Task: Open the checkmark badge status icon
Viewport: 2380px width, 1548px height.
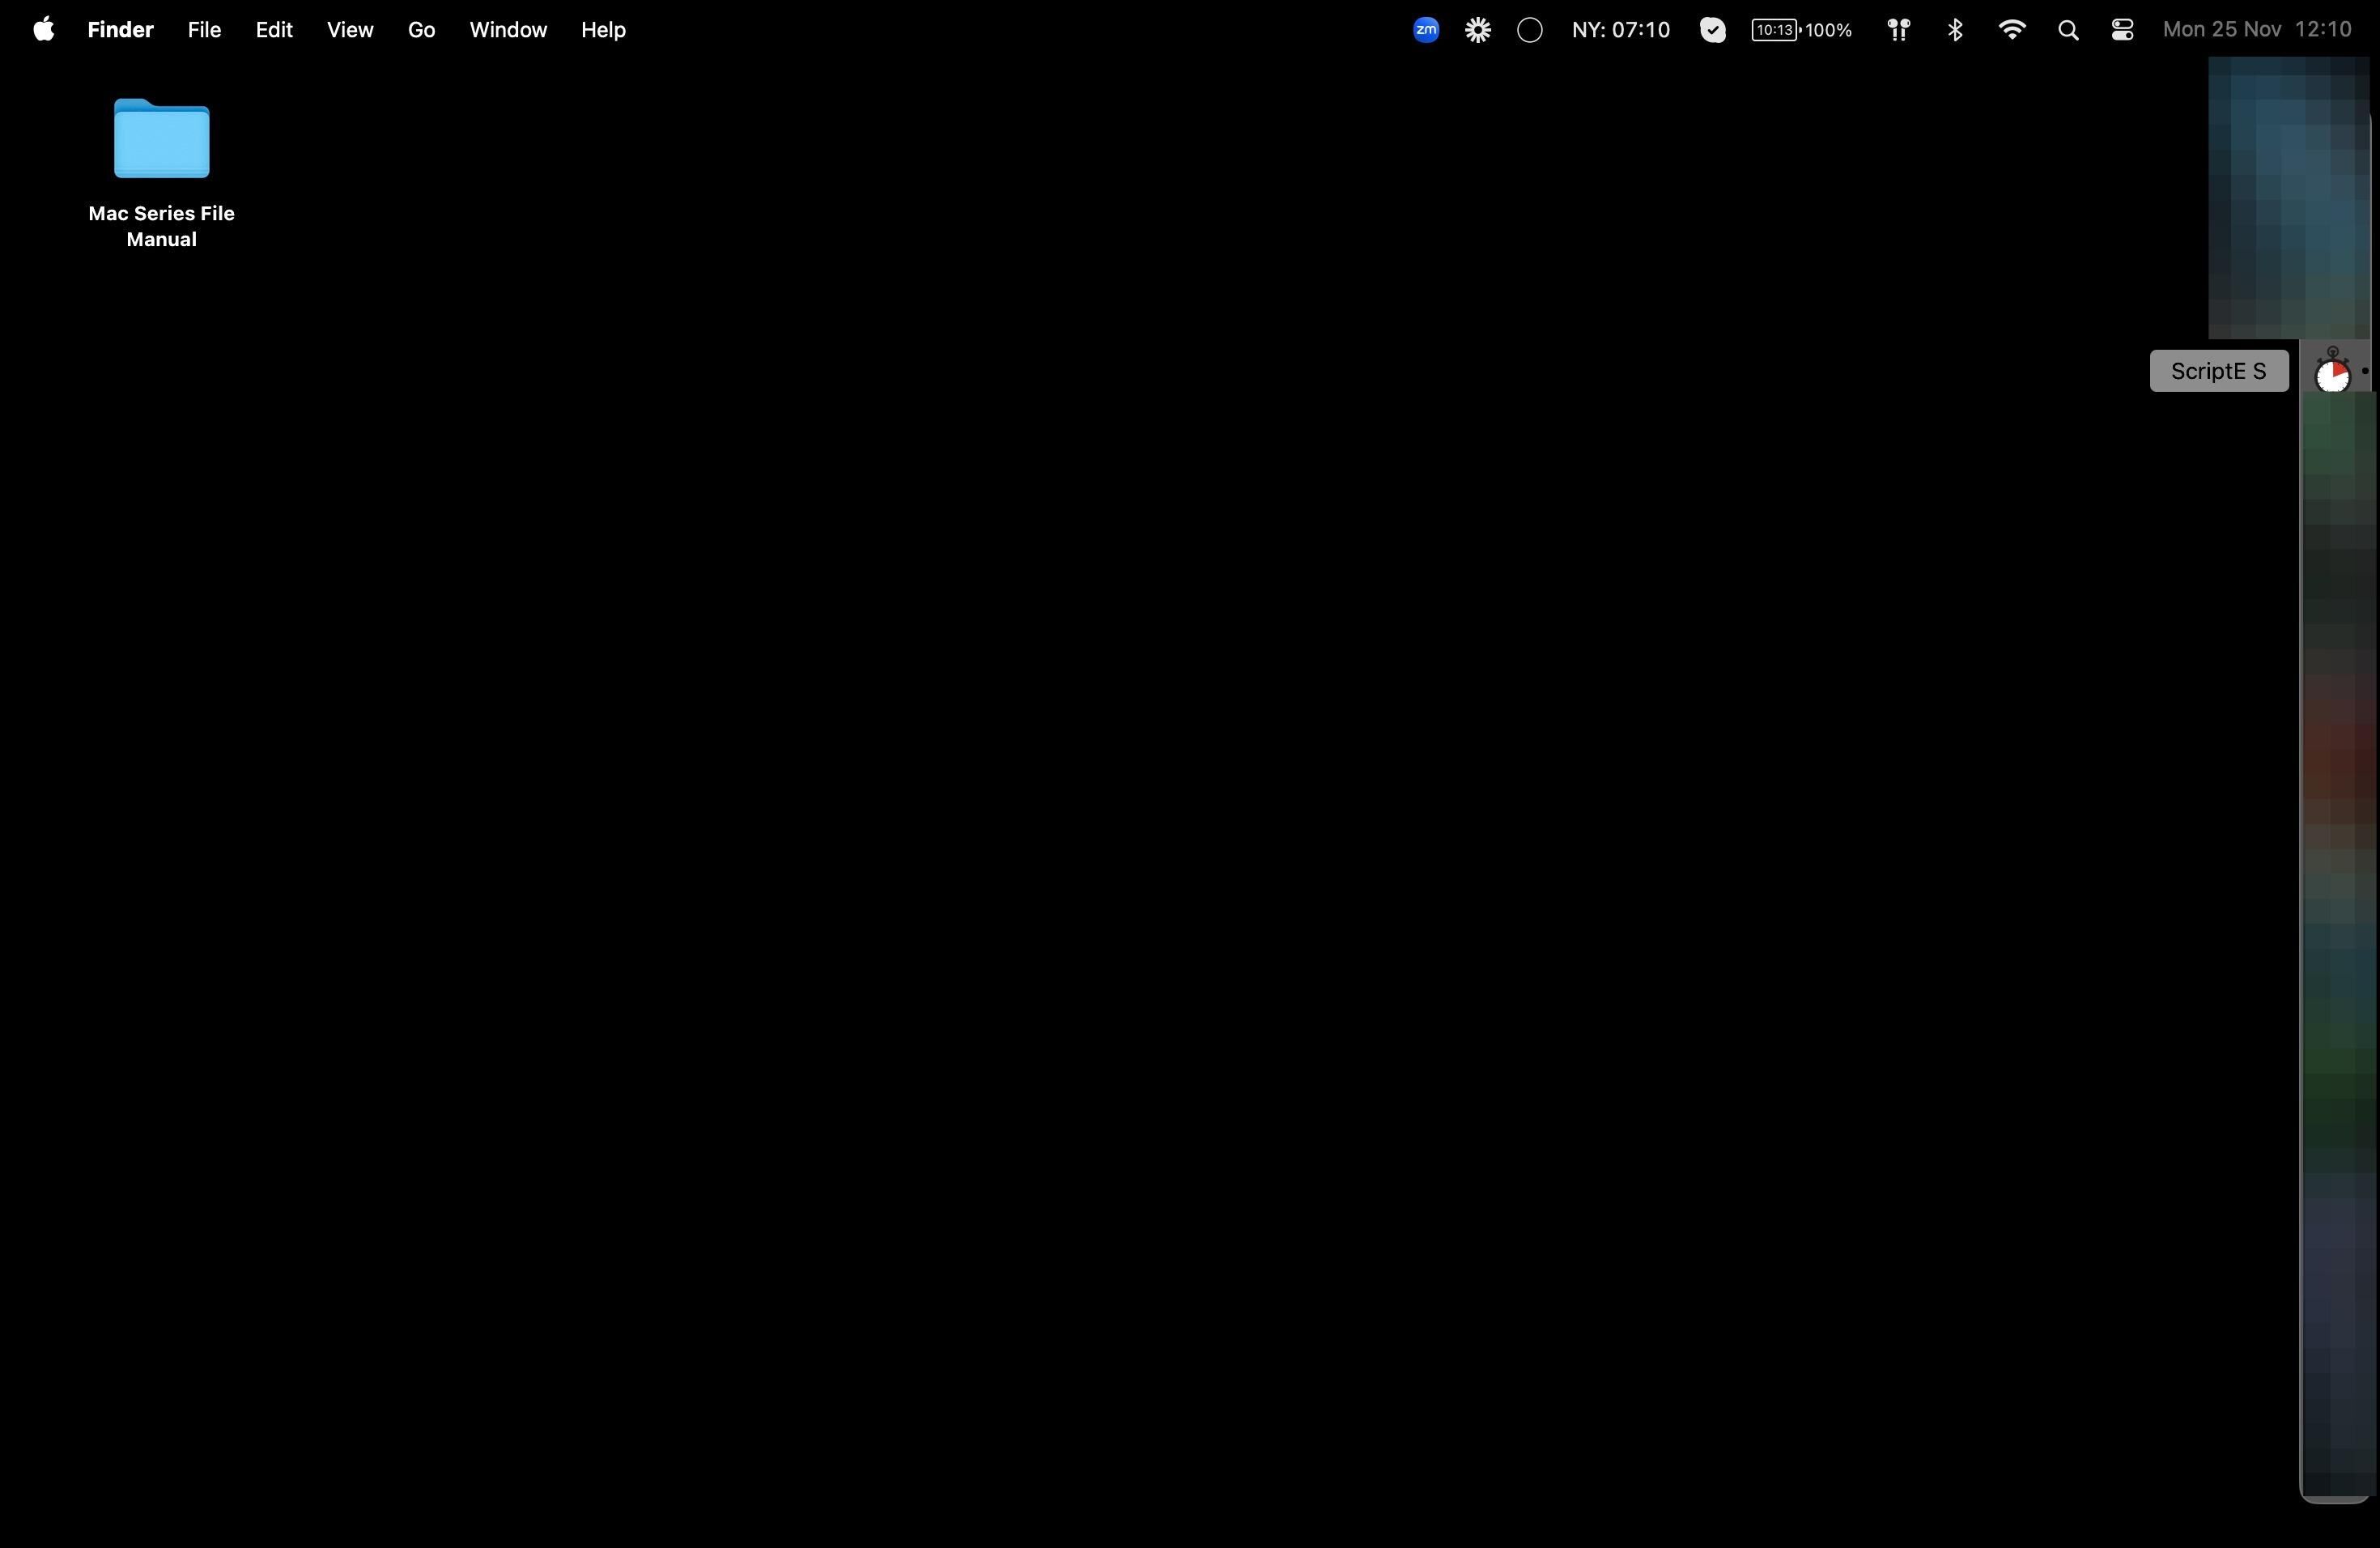Action: 1713,30
